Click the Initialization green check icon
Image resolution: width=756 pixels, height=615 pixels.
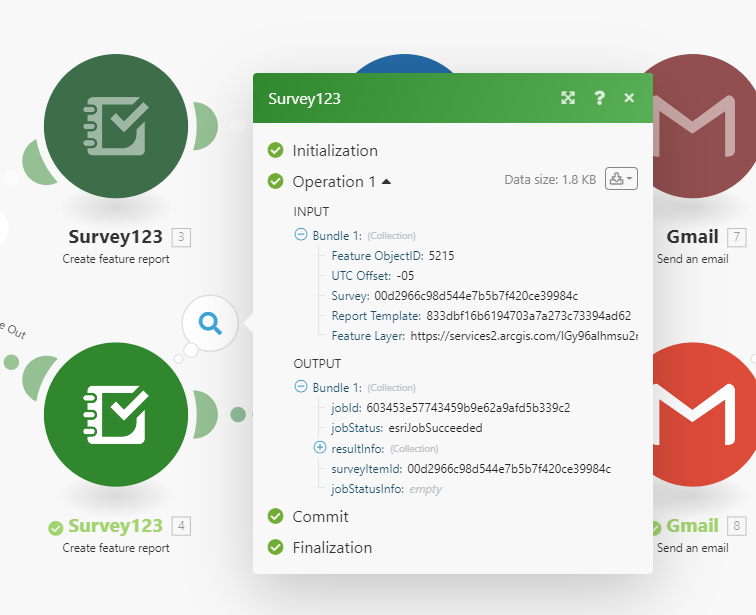(x=275, y=150)
